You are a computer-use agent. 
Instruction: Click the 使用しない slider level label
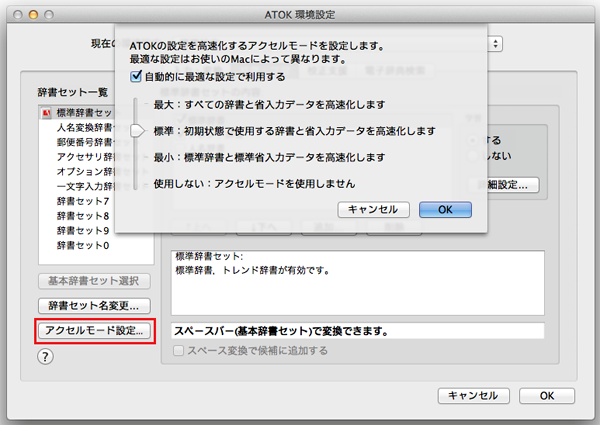pyautogui.click(x=254, y=184)
